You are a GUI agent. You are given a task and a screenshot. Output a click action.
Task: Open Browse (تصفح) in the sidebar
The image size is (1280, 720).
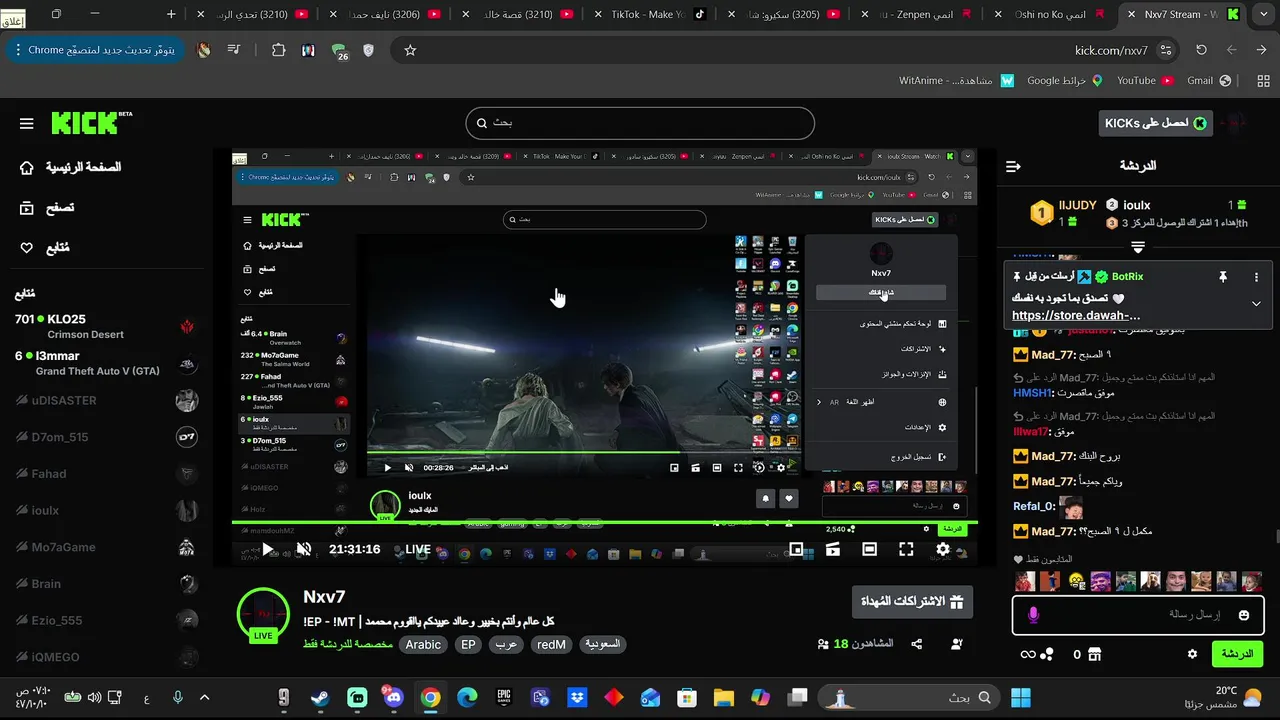click(x=47, y=207)
